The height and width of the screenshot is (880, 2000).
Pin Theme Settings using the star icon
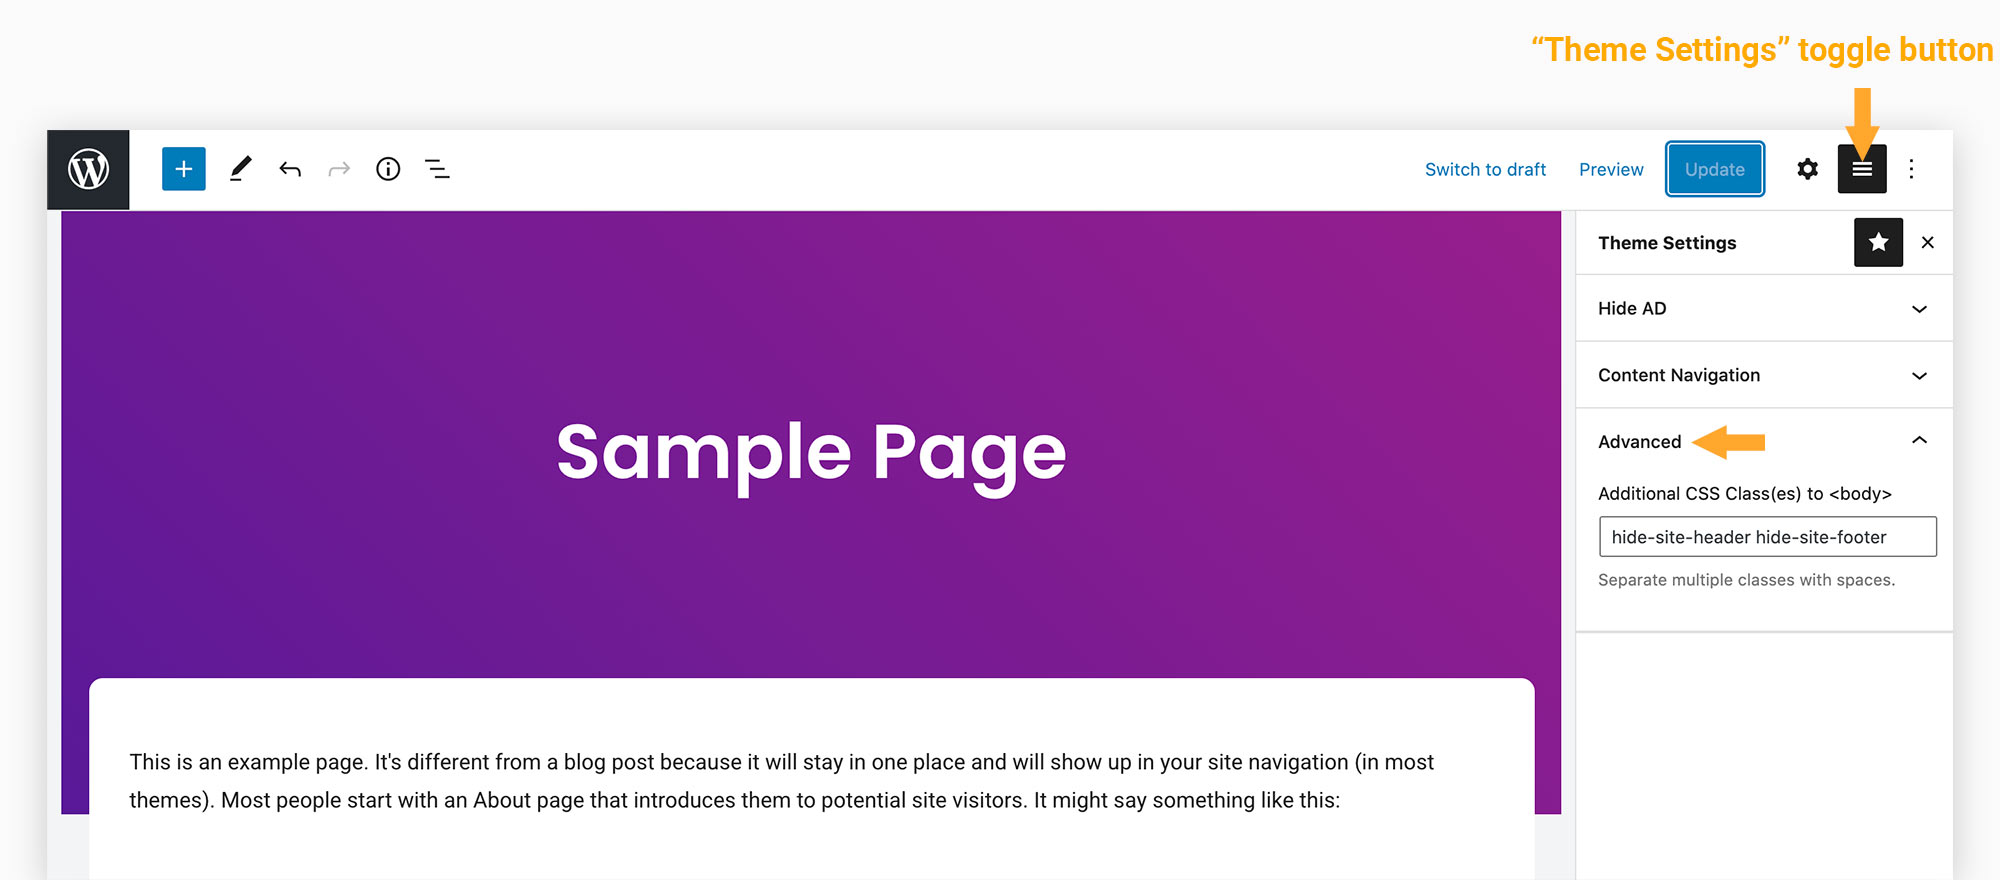point(1878,242)
